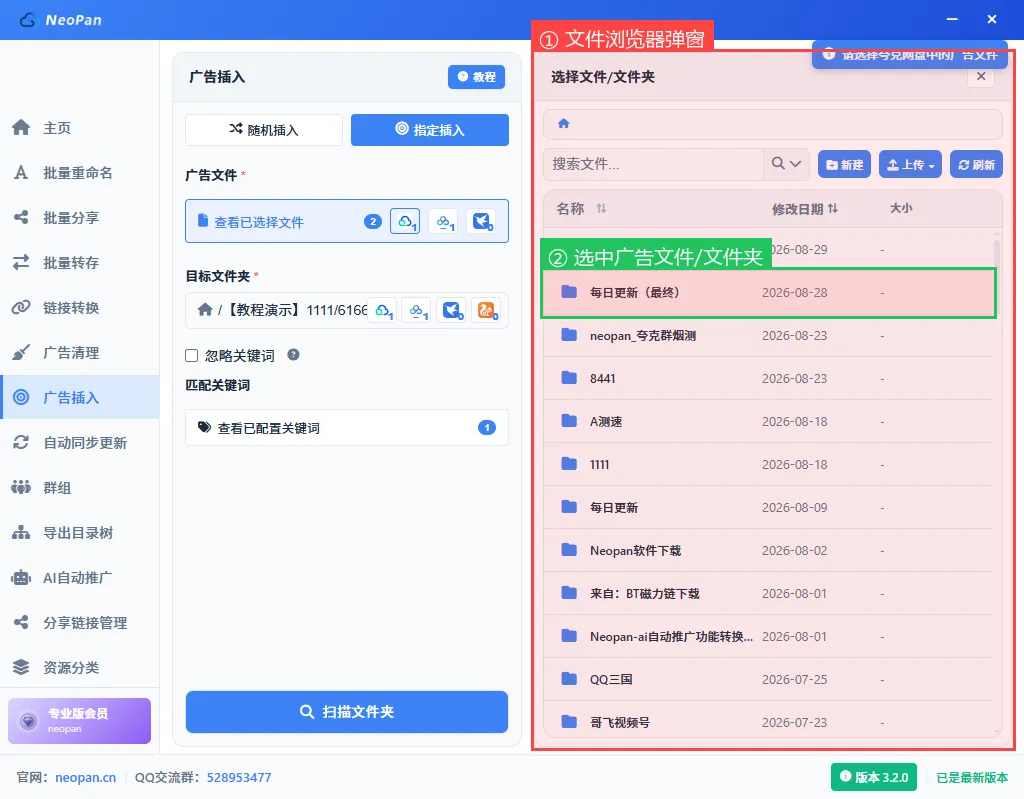Select the 来自：BT磁力链下载 folder
Screen dimensions: 1024x799
coord(768,593)
